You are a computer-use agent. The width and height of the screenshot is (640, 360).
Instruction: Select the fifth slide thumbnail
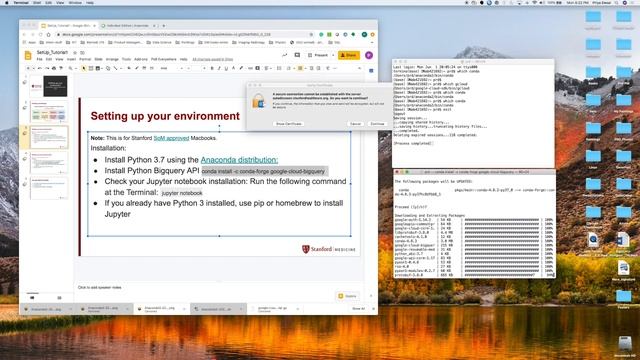(49, 189)
